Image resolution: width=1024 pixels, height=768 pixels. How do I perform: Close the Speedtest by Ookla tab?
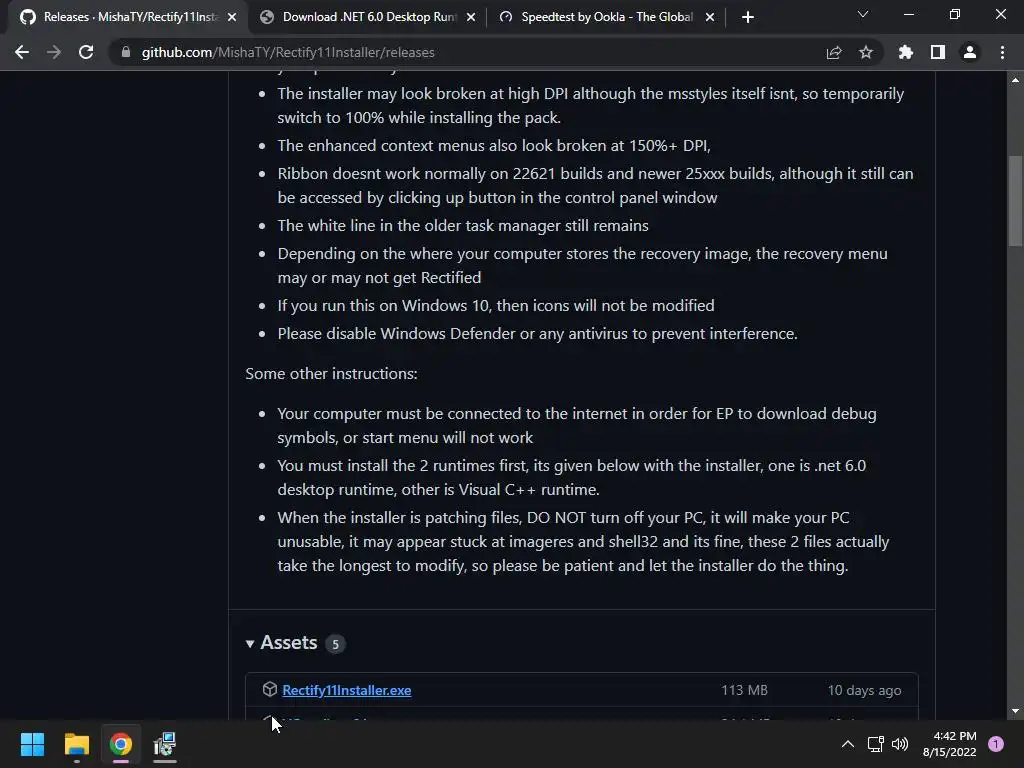tap(710, 17)
